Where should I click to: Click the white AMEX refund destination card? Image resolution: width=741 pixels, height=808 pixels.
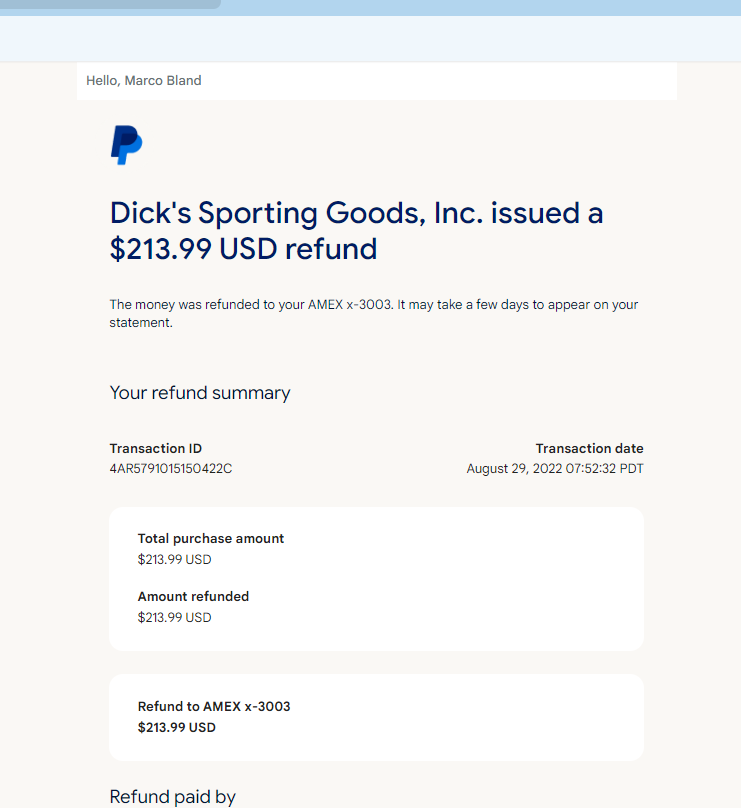[376, 717]
